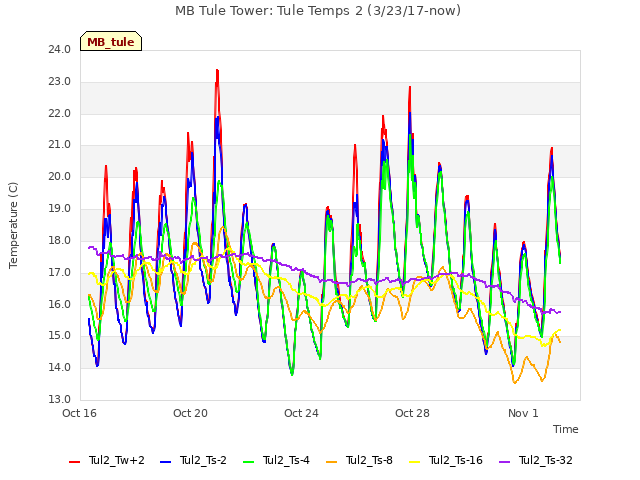
Task: Click the highest red peak above 23
Action: tap(218, 71)
